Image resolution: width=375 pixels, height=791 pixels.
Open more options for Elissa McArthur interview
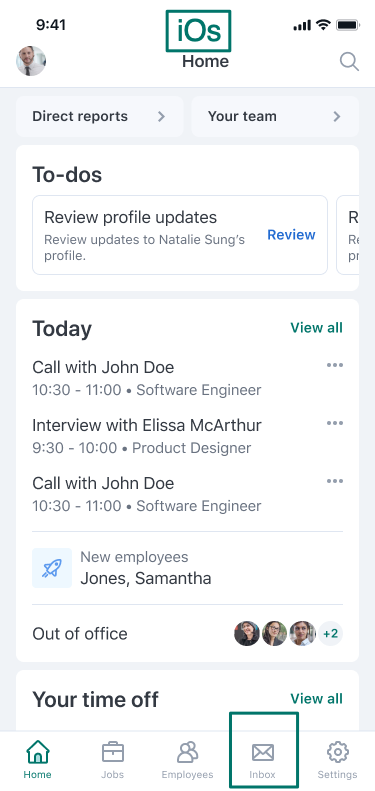(x=335, y=423)
